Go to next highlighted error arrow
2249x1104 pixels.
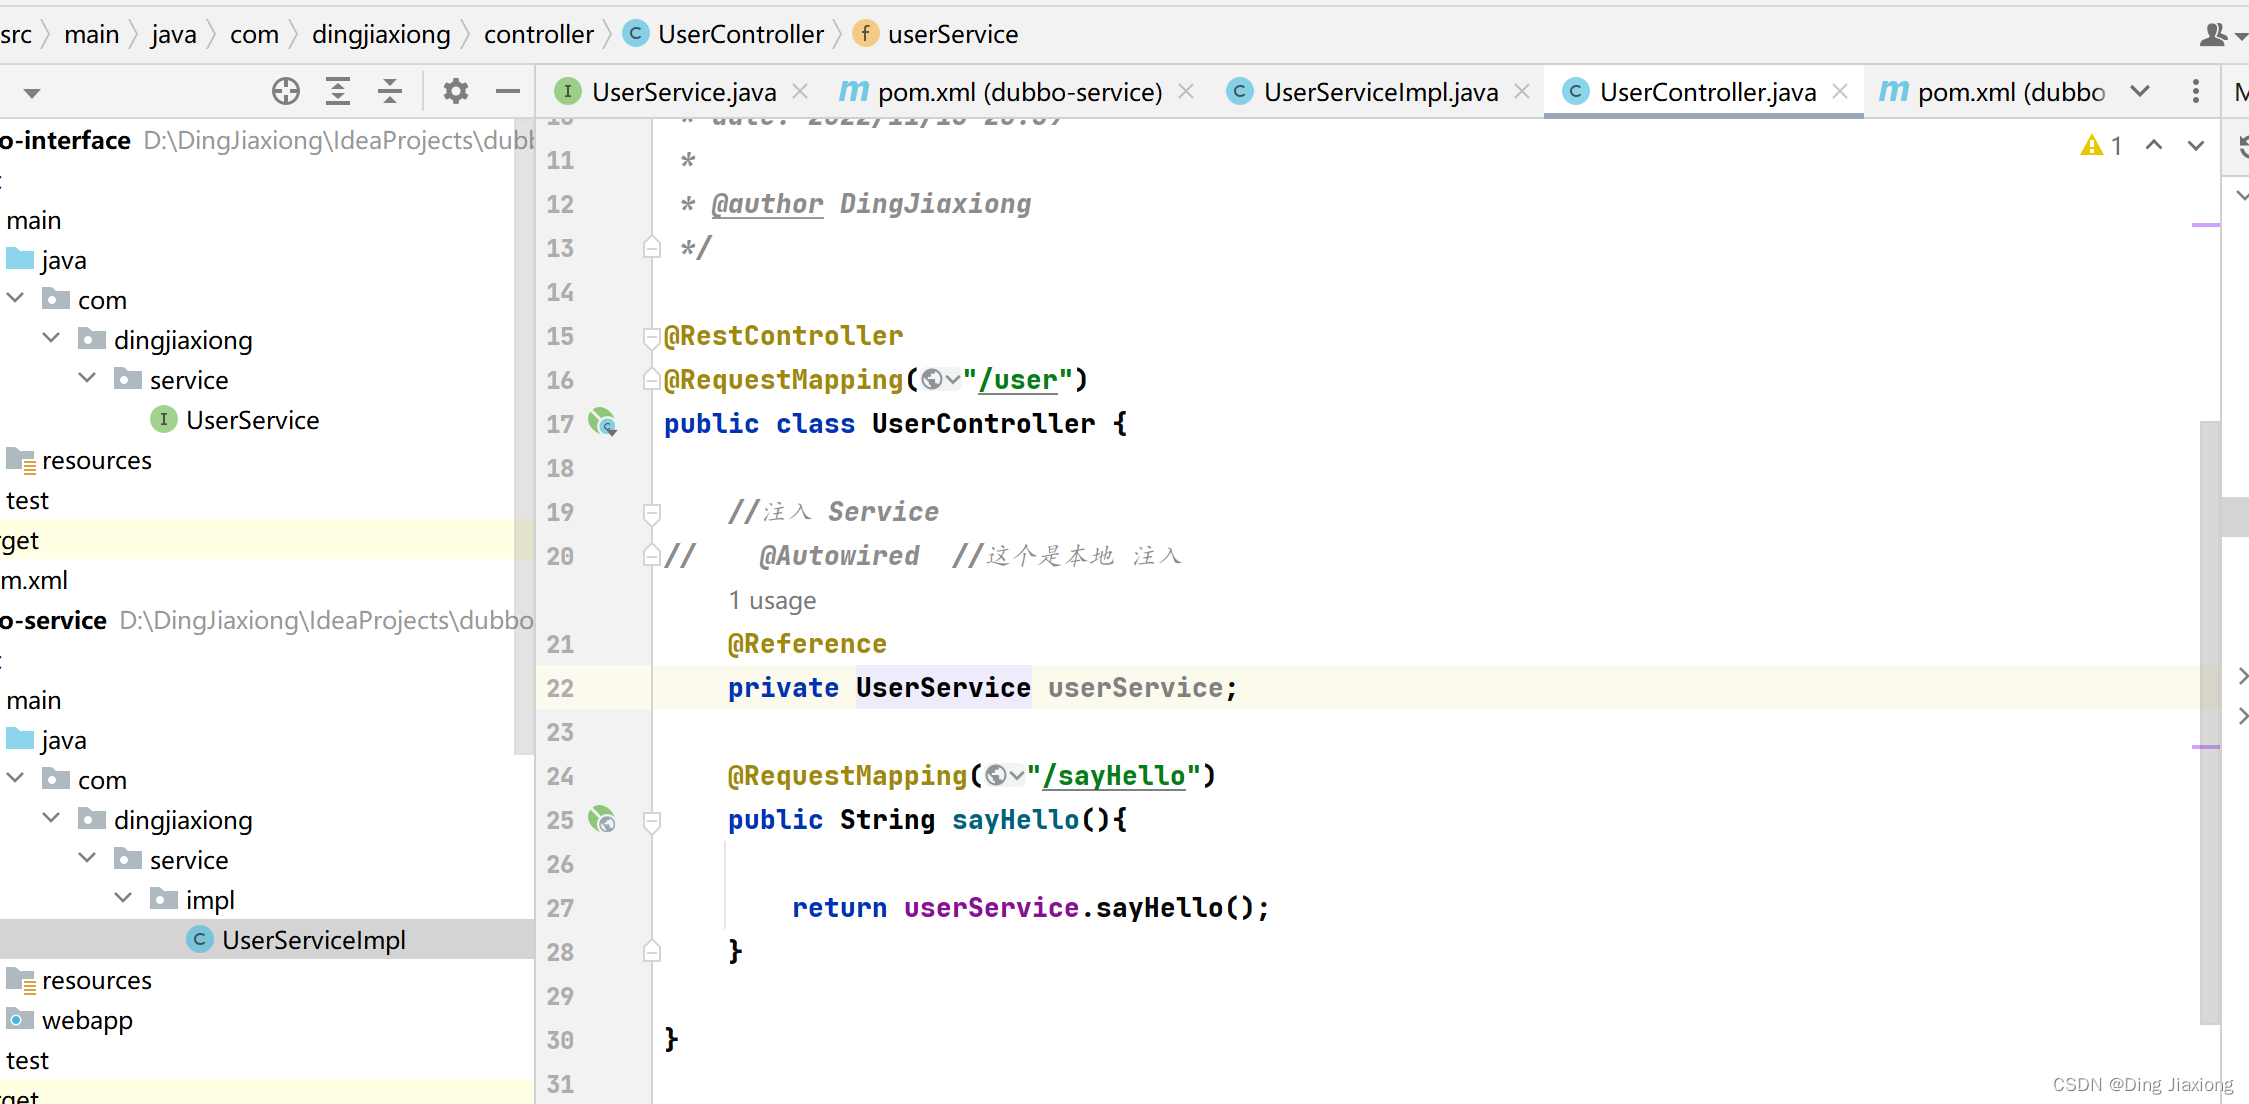point(2196,146)
